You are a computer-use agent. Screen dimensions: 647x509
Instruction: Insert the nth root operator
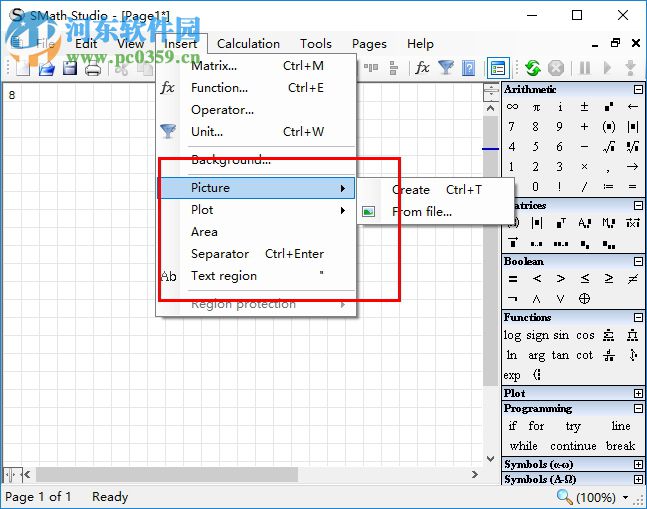(x=633, y=146)
